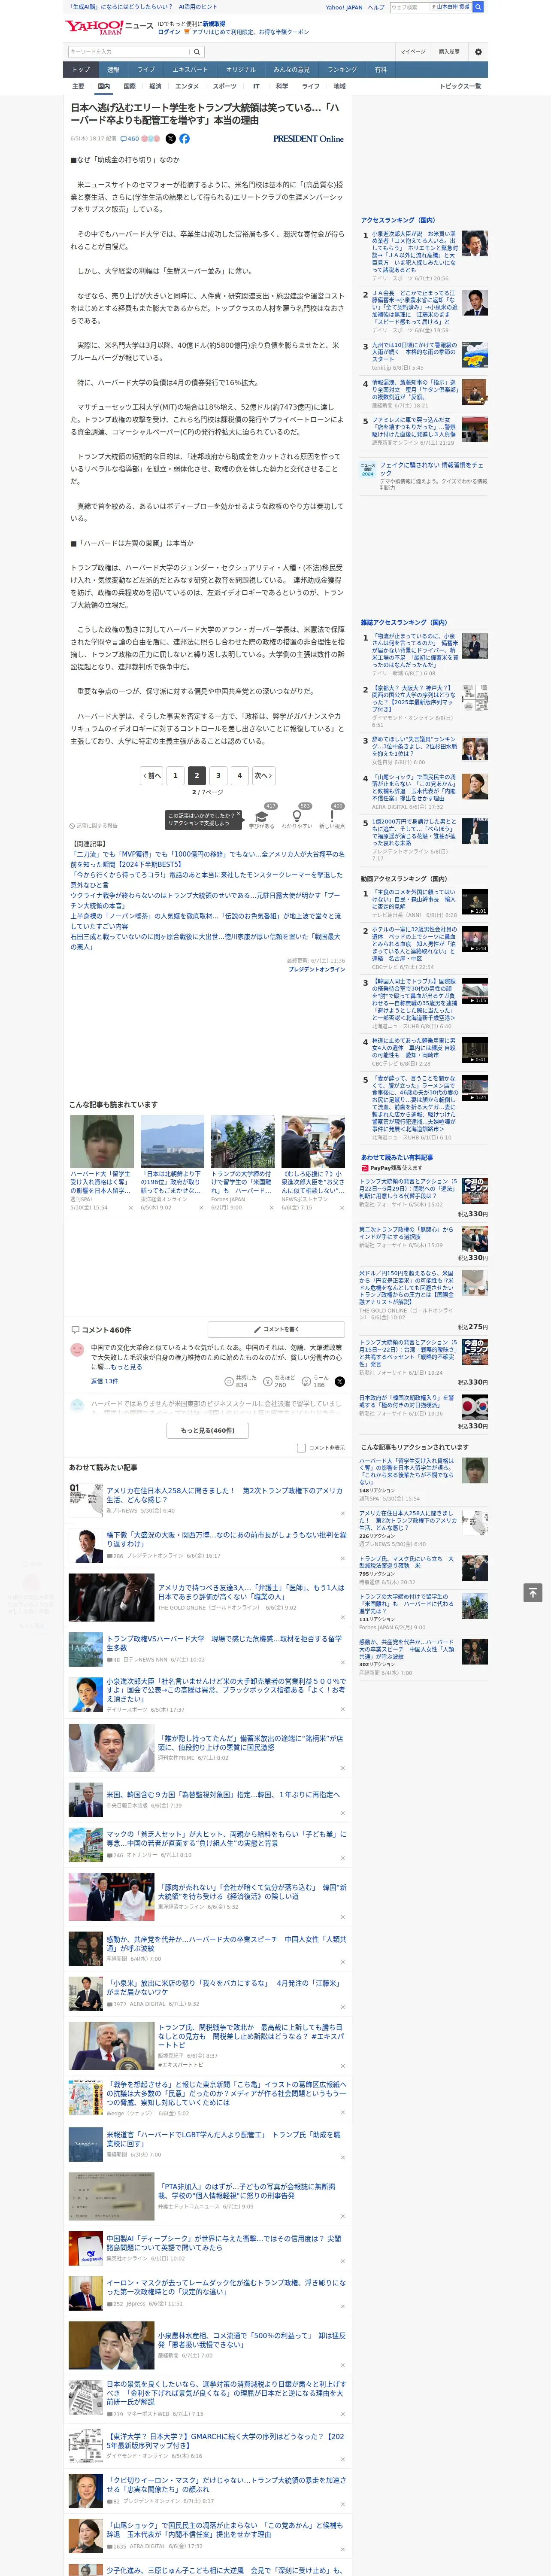551x2576 pixels.
Task: Open the 国際 category tab
Action: tap(129, 86)
